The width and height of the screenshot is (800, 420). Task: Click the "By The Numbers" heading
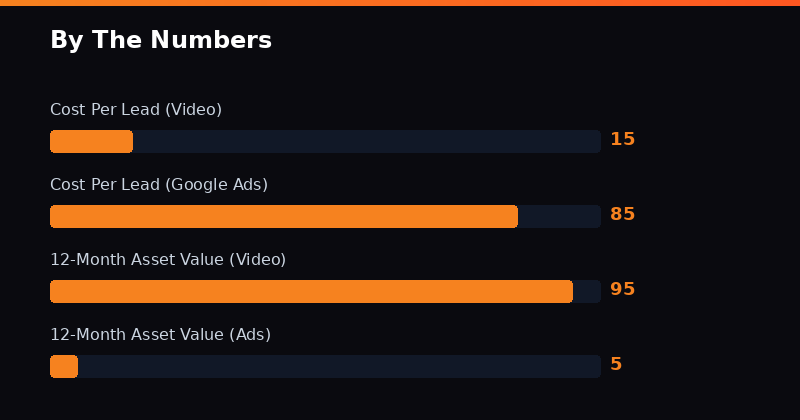(160, 41)
